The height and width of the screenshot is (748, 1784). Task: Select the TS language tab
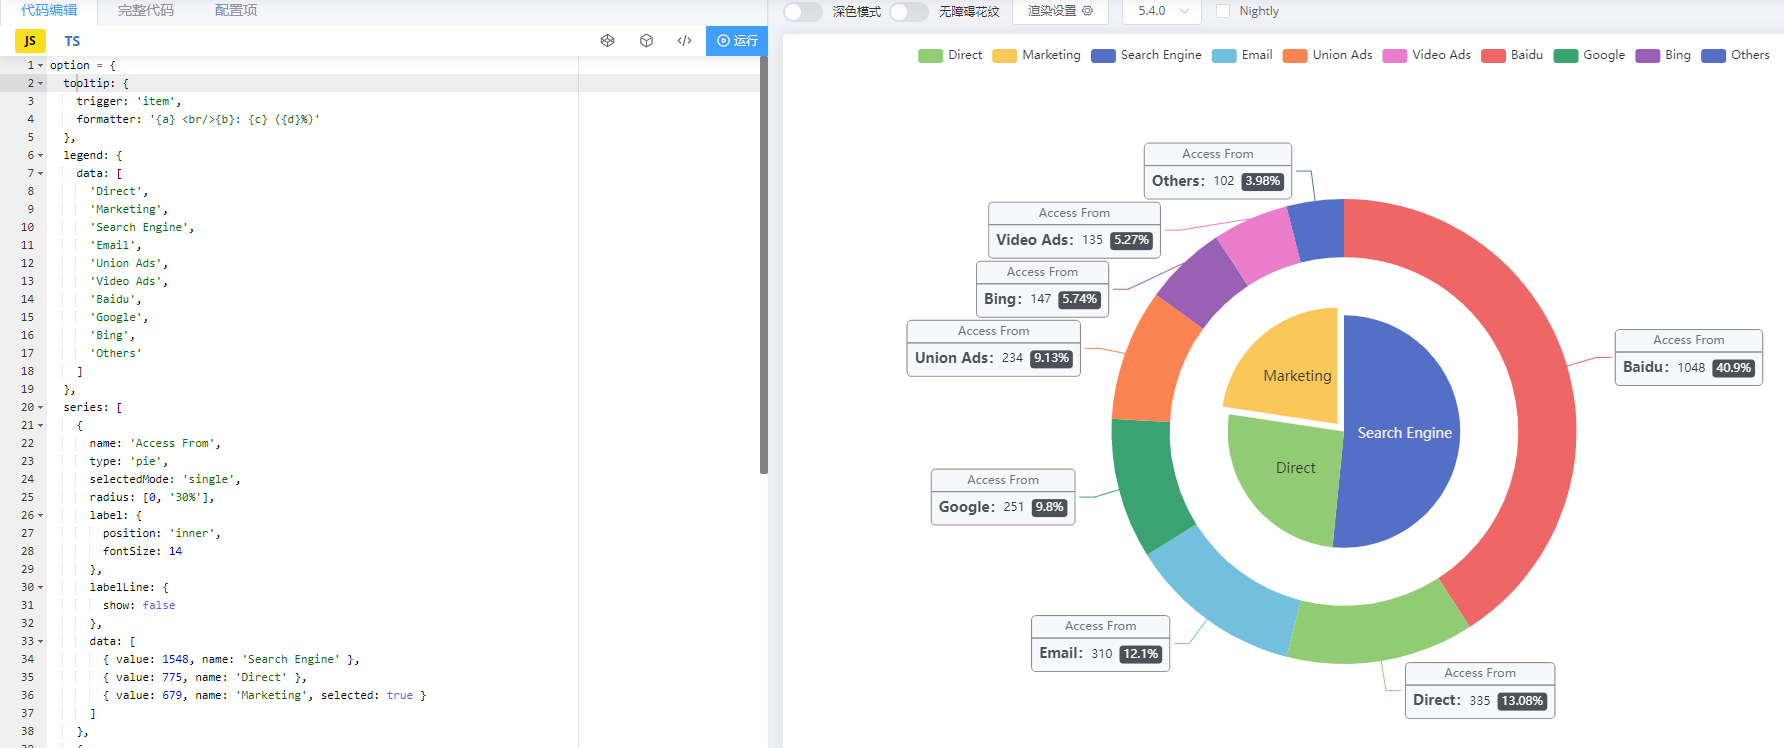[x=72, y=41]
